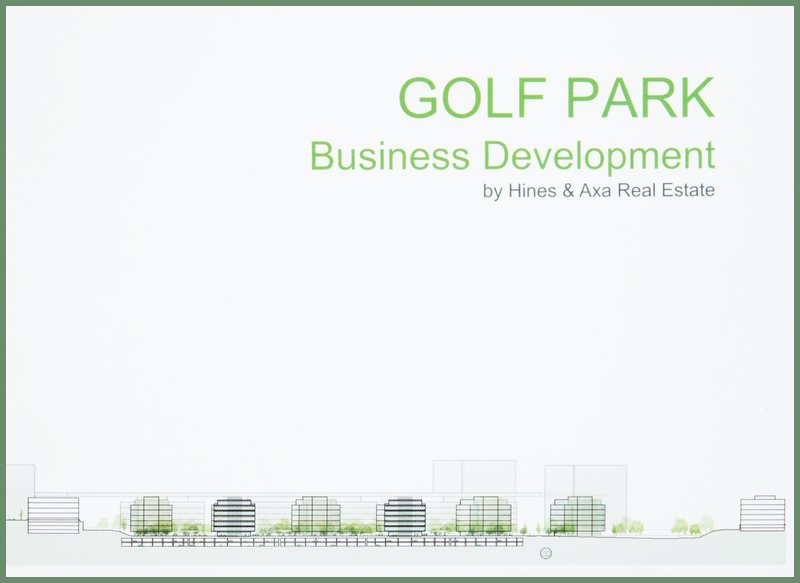This screenshot has width=800, height=583.
Task: Click the second dark-striped building from the left
Action: click(405, 515)
